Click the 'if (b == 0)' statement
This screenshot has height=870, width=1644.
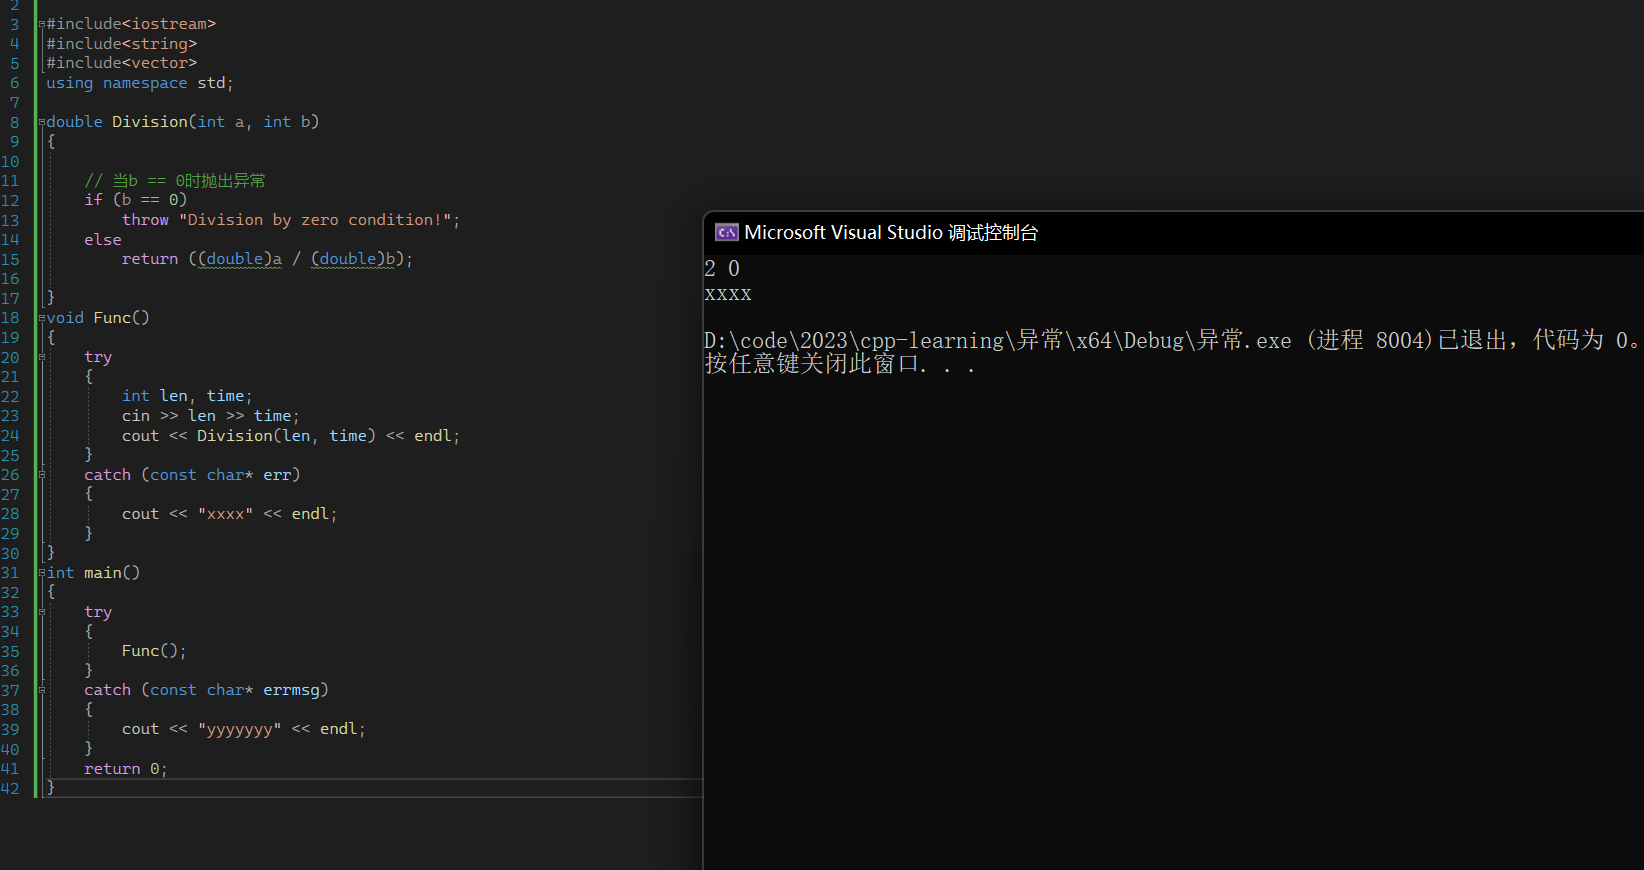[136, 199]
